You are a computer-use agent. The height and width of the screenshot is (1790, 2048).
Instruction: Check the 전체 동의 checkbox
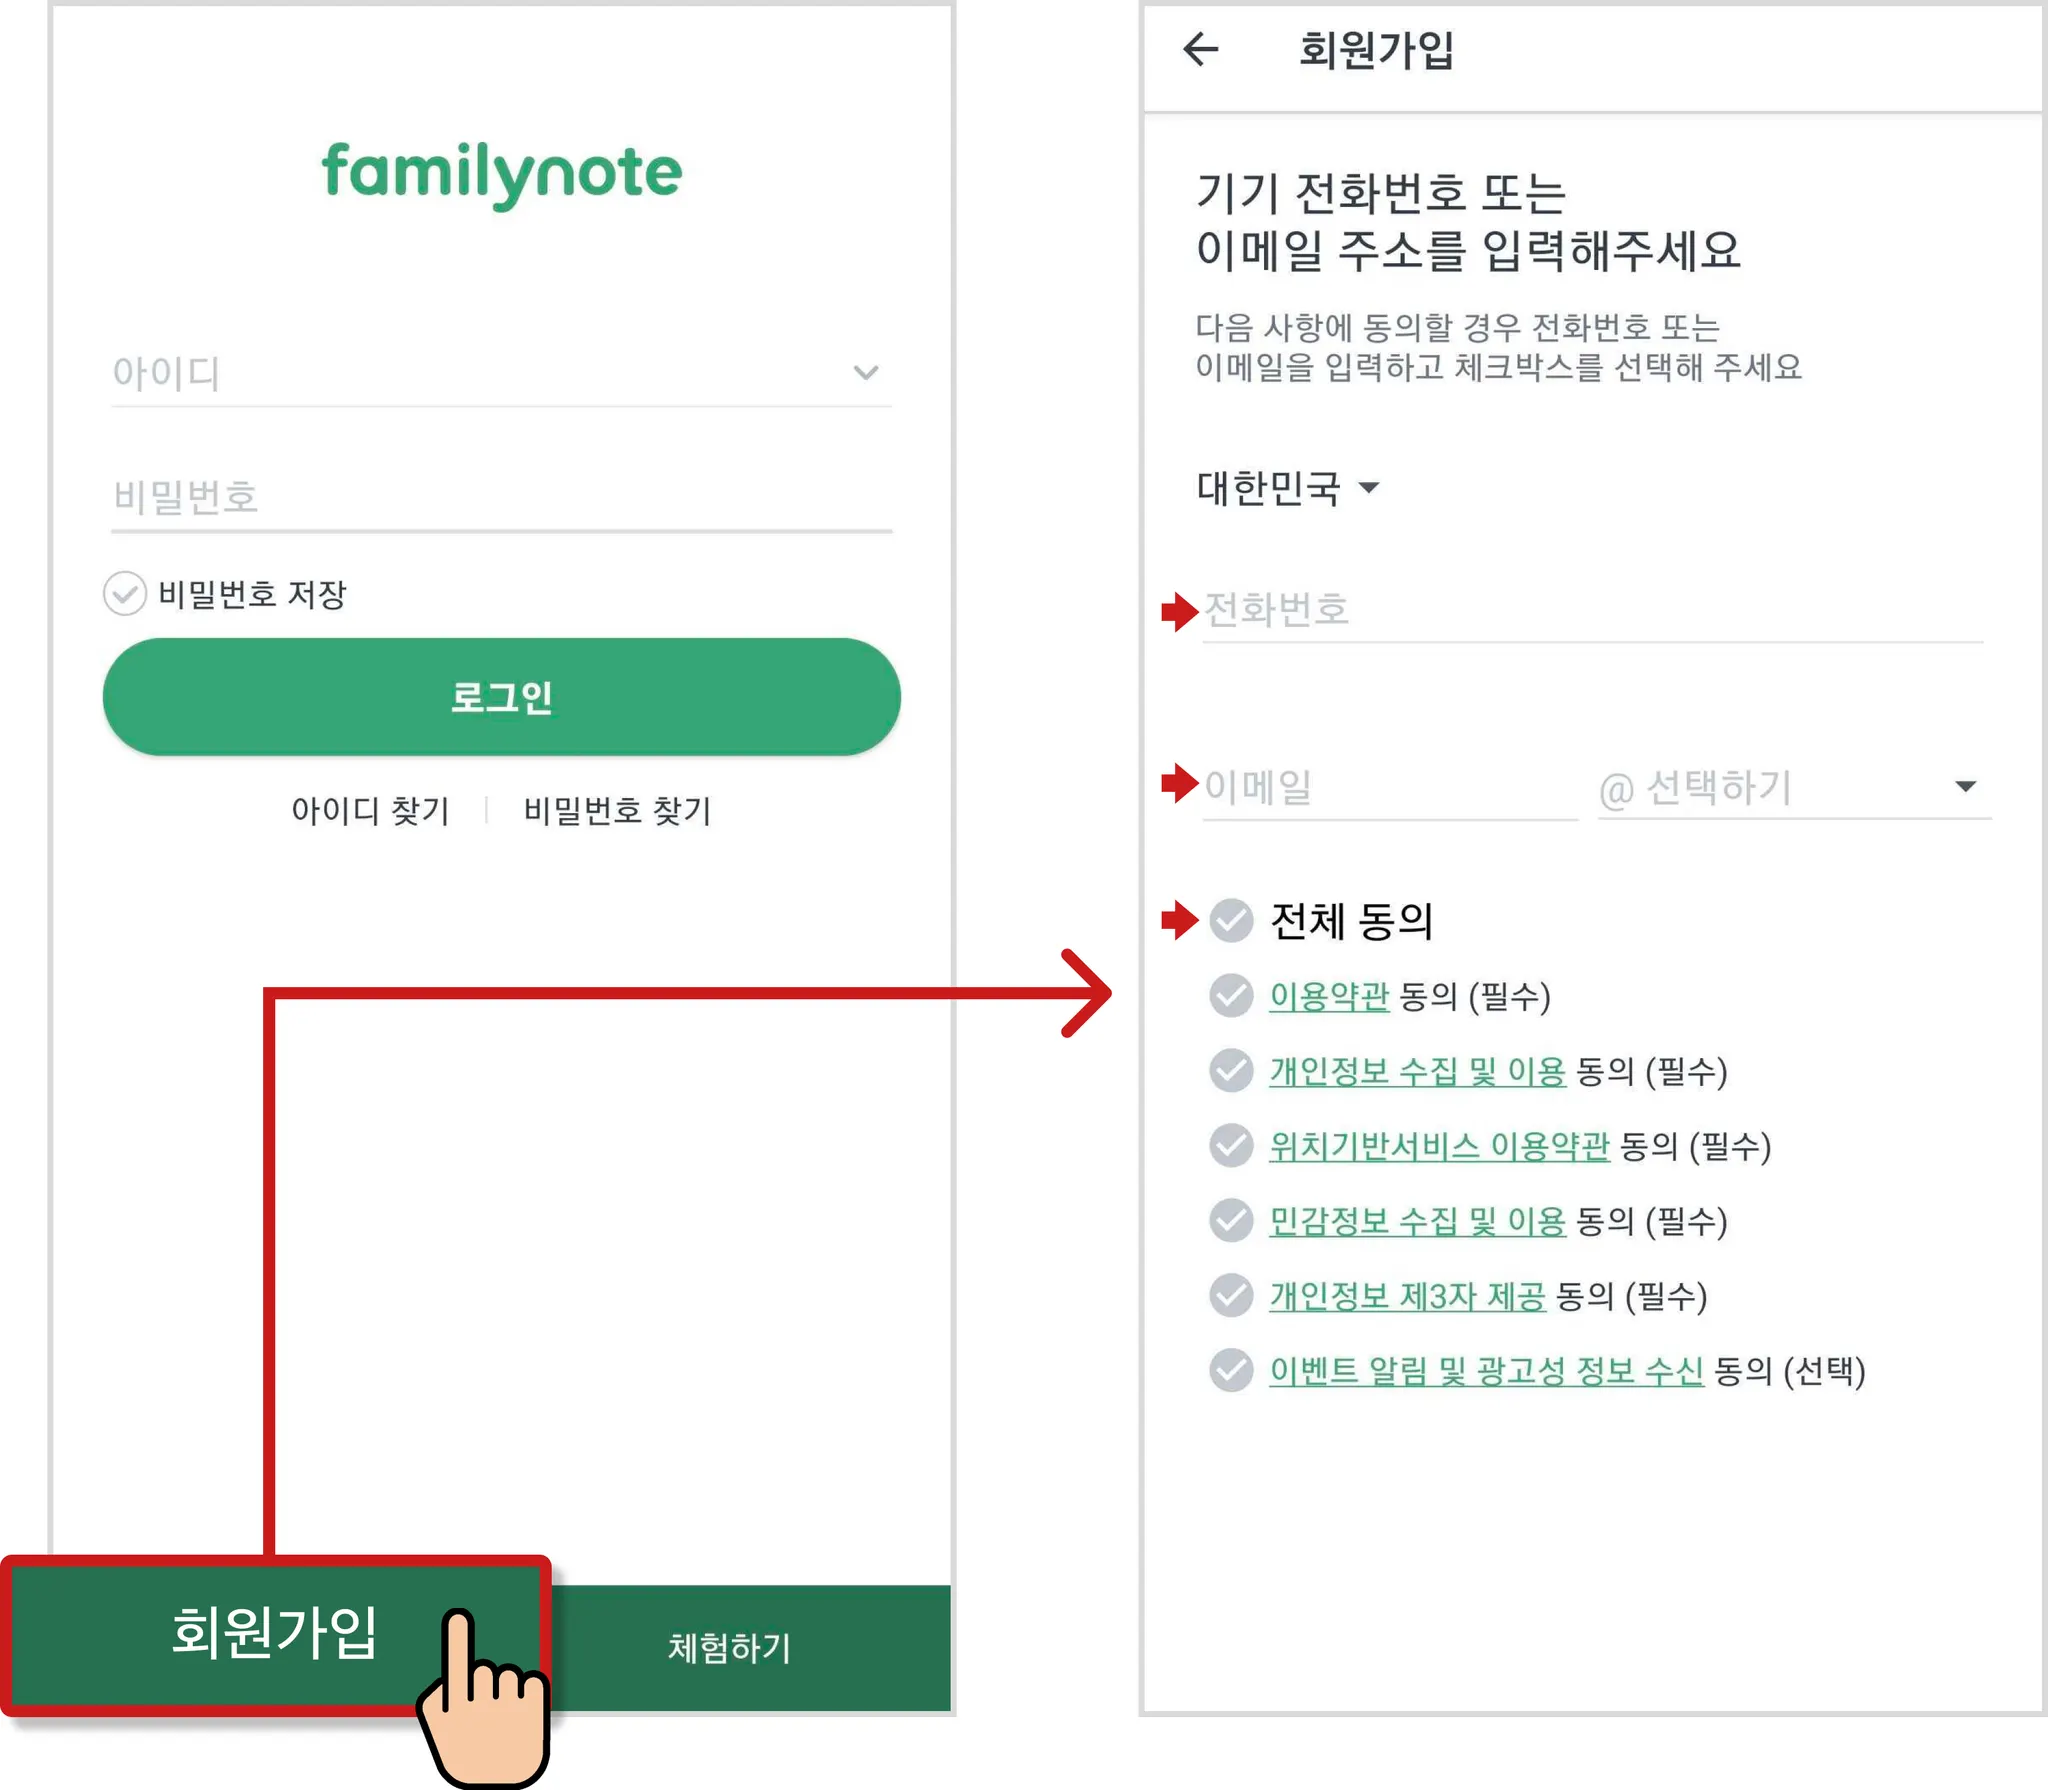tap(1231, 920)
